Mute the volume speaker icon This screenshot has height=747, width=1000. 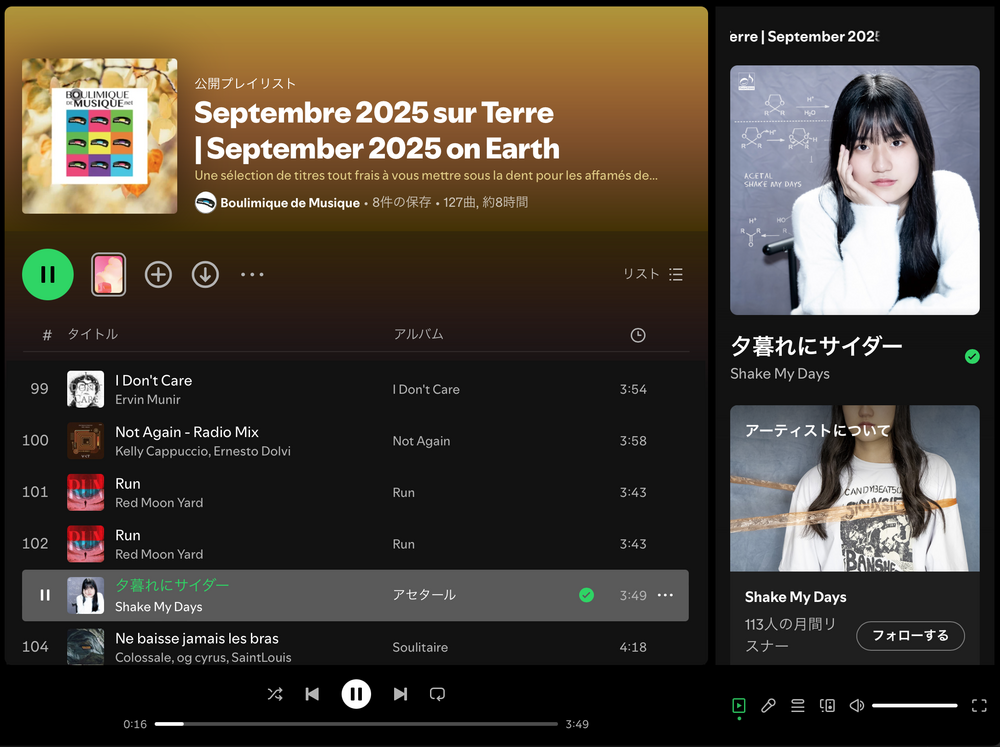pos(857,706)
